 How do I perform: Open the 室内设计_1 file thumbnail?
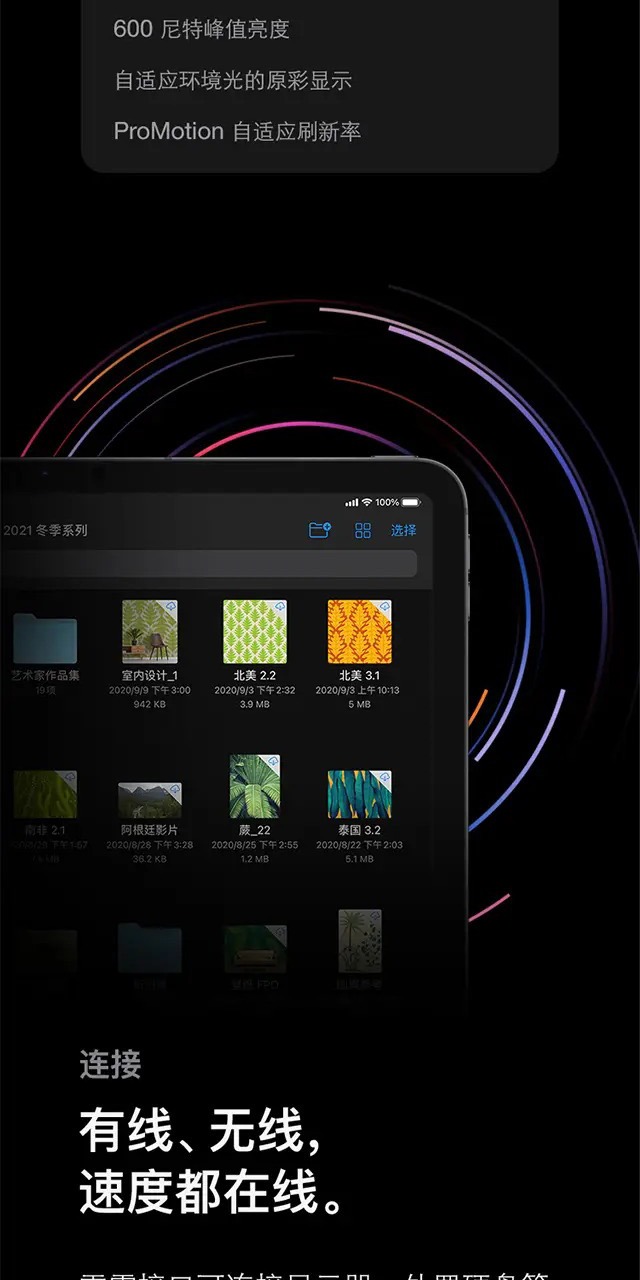(x=149, y=631)
